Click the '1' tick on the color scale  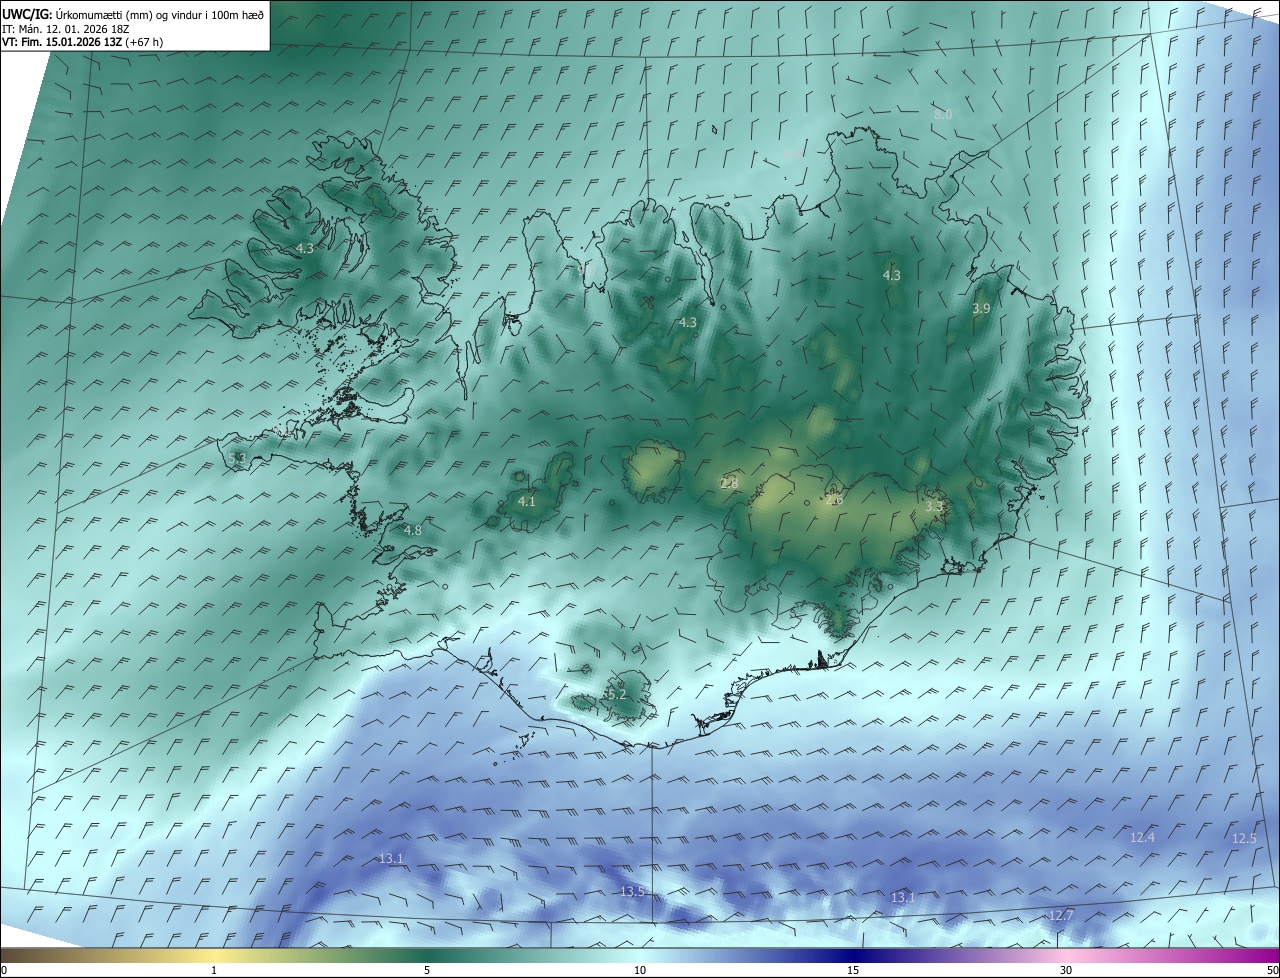pyautogui.click(x=214, y=970)
